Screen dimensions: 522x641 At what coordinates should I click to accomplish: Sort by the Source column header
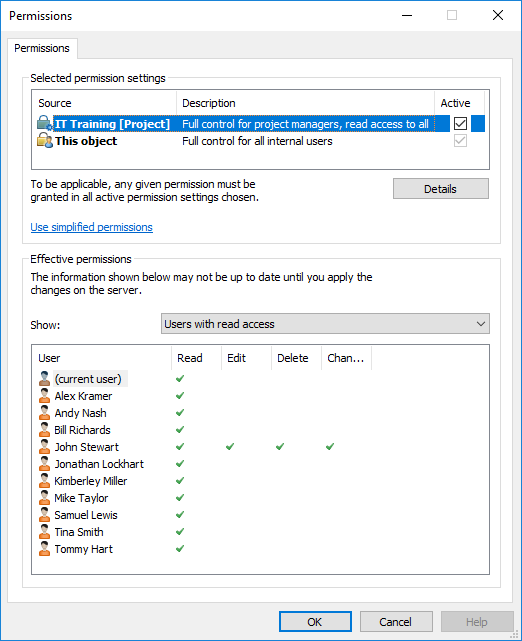(x=104, y=103)
